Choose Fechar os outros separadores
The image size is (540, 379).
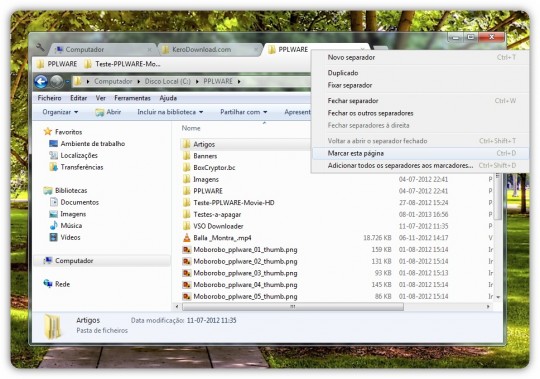click(420, 113)
